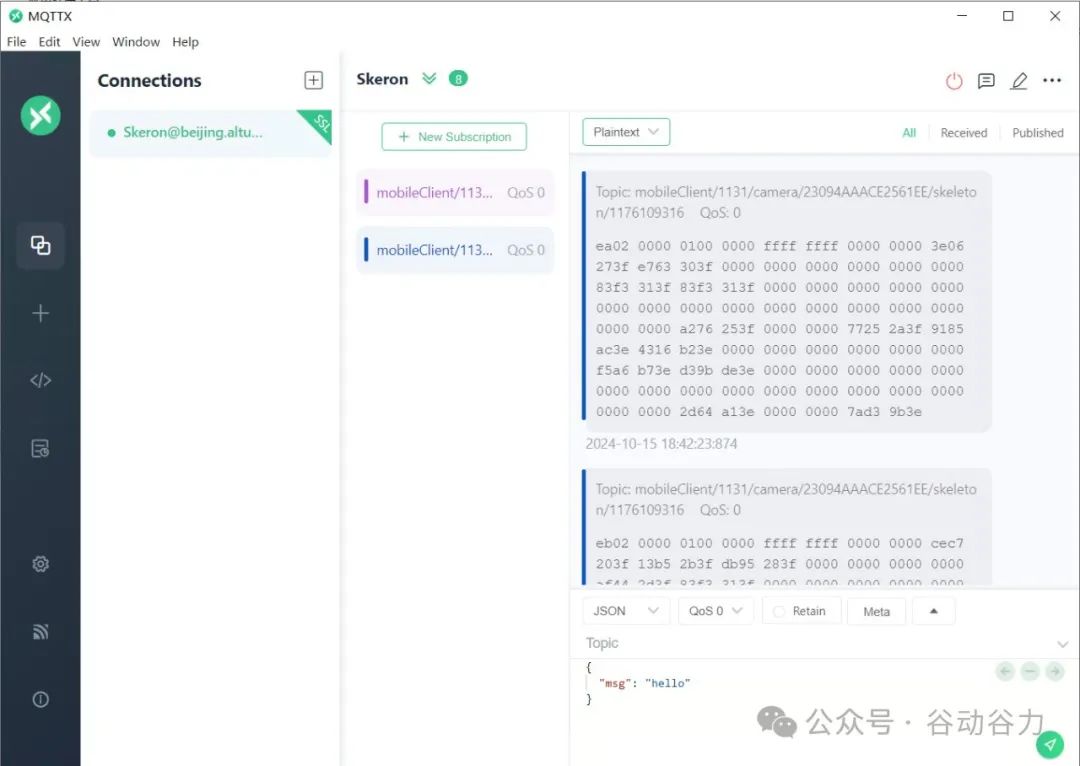Filter messages to Published only

1037,132
